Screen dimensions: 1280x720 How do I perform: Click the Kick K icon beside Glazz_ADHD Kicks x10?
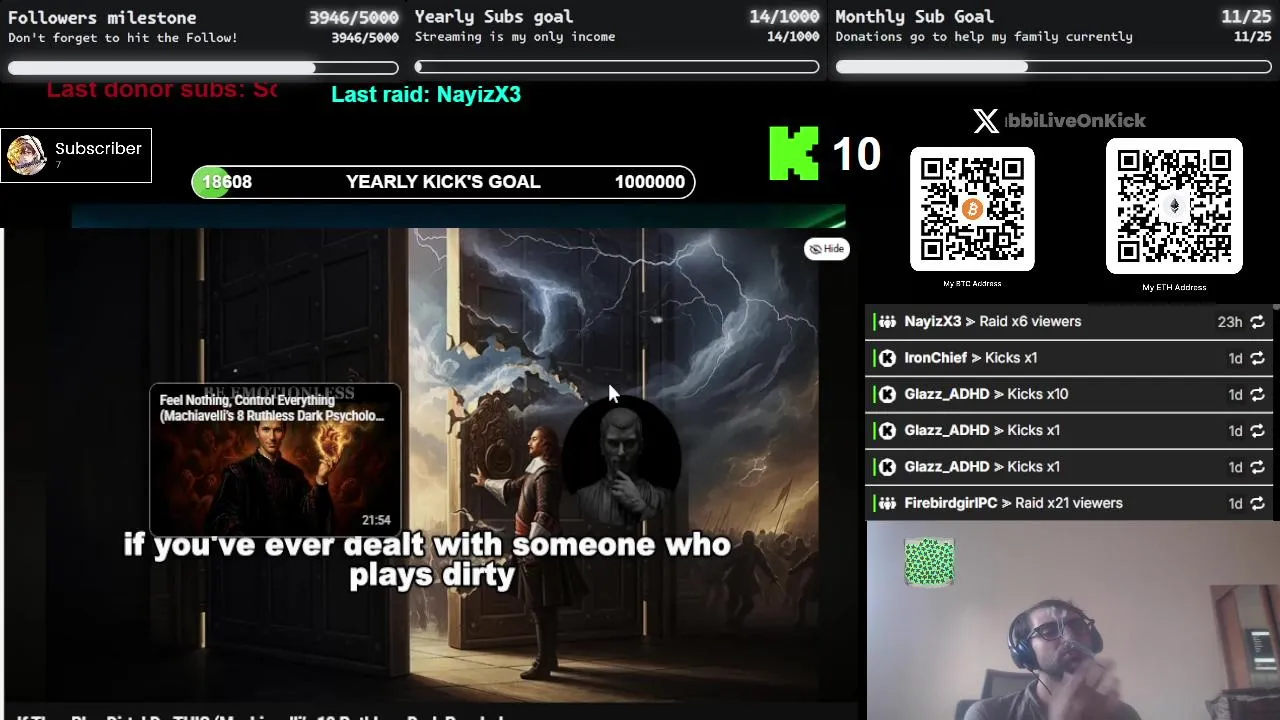pyautogui.click(x=887, y=395)
